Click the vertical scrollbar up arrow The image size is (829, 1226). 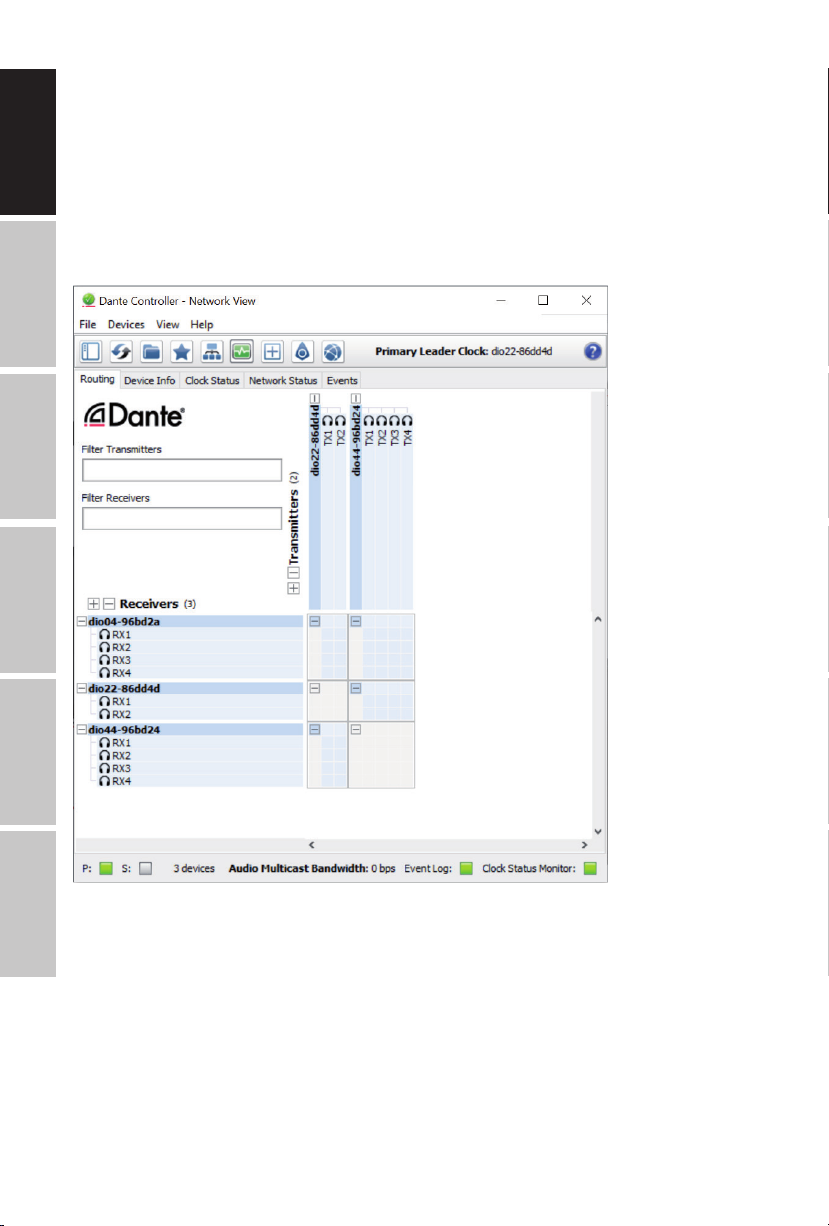pyautogui.click(x=598, y=620)
